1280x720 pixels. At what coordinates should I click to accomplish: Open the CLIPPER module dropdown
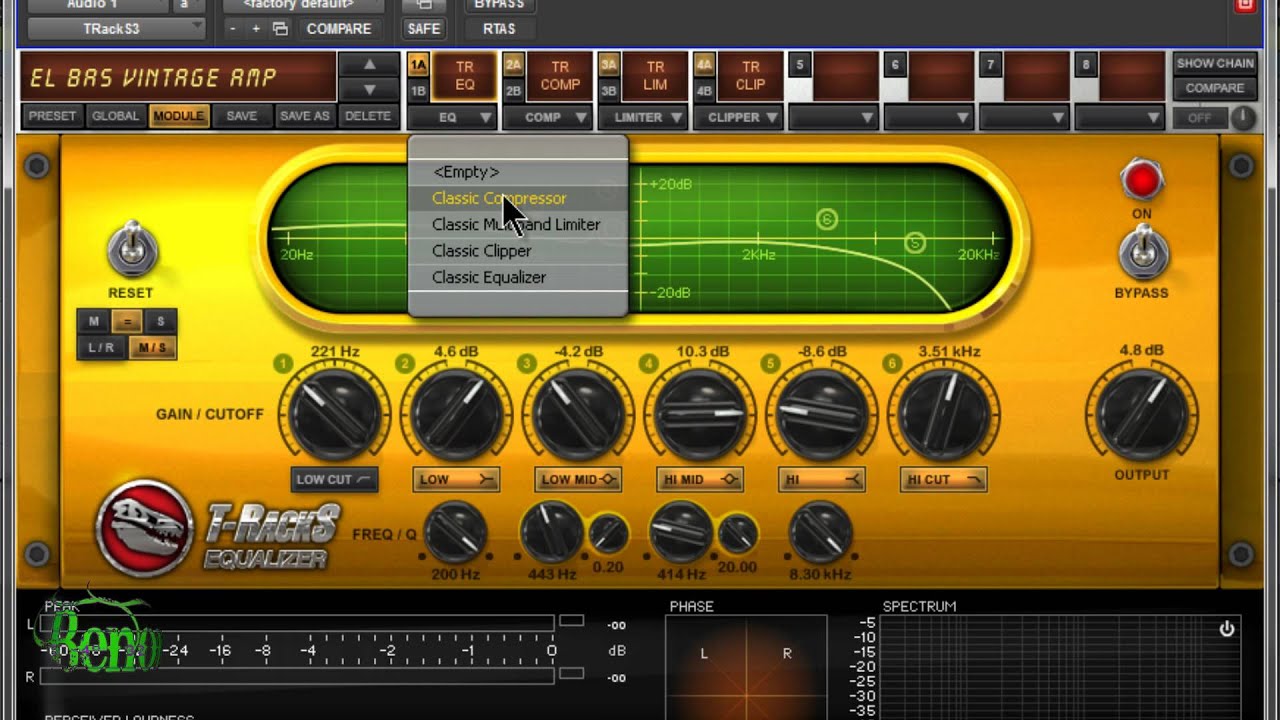(738, 117)
